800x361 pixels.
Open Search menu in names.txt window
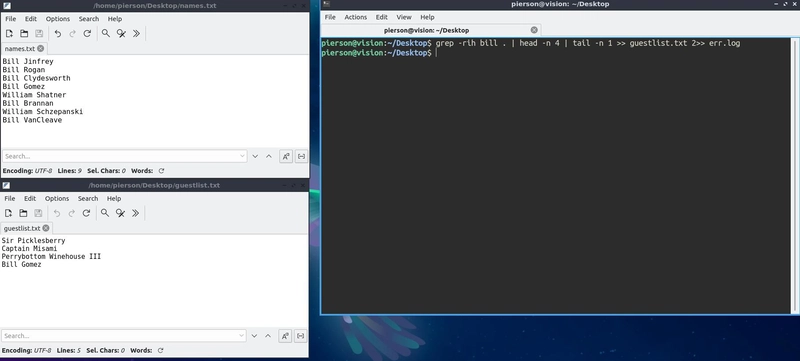tap(89, 19)
